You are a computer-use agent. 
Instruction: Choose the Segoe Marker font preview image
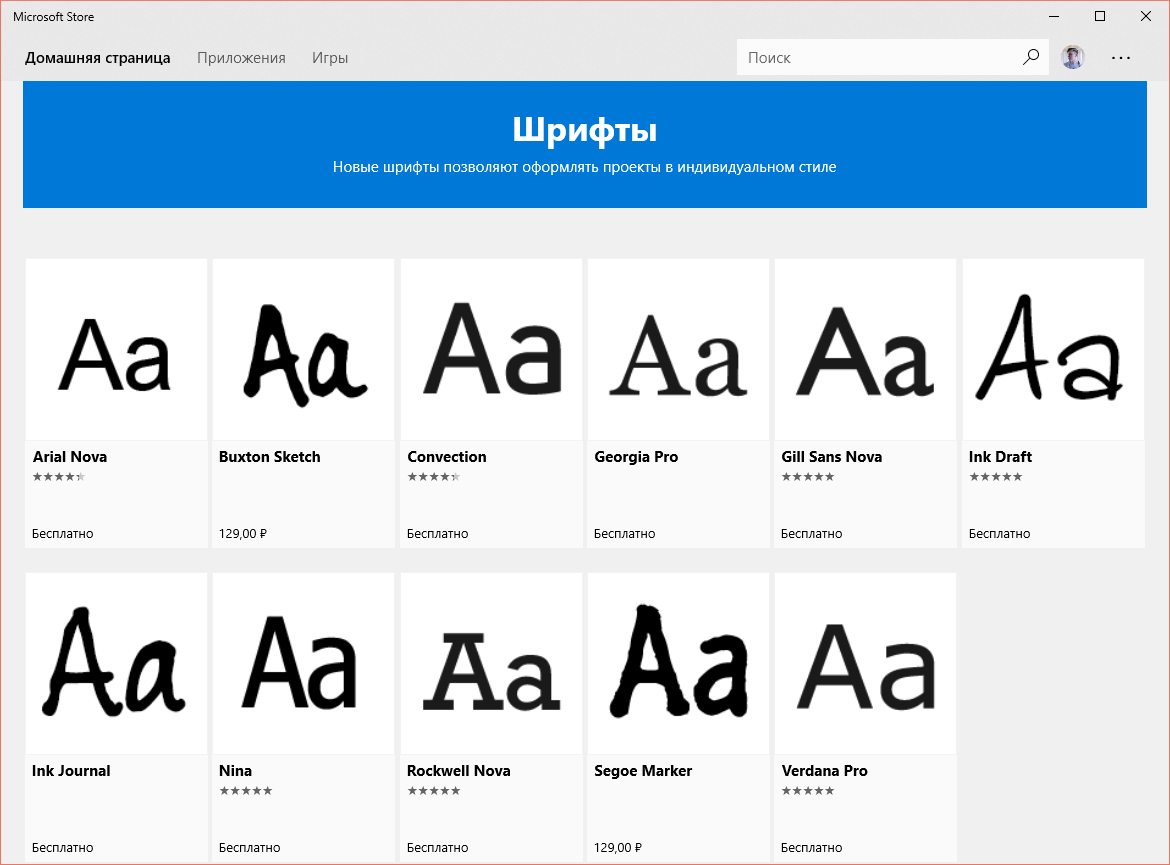[678, 663]
